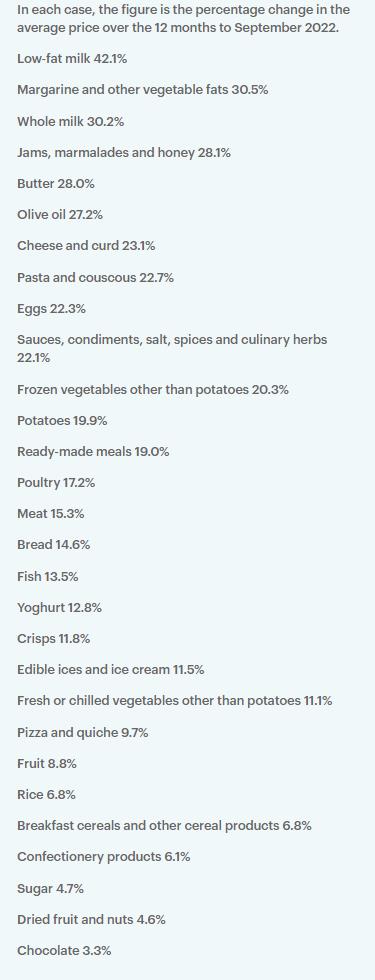Select the Chocolate 3.3% entry
The width and height of the screenshot is (375, 980).
pyautogui.click(x=64, y=951)
